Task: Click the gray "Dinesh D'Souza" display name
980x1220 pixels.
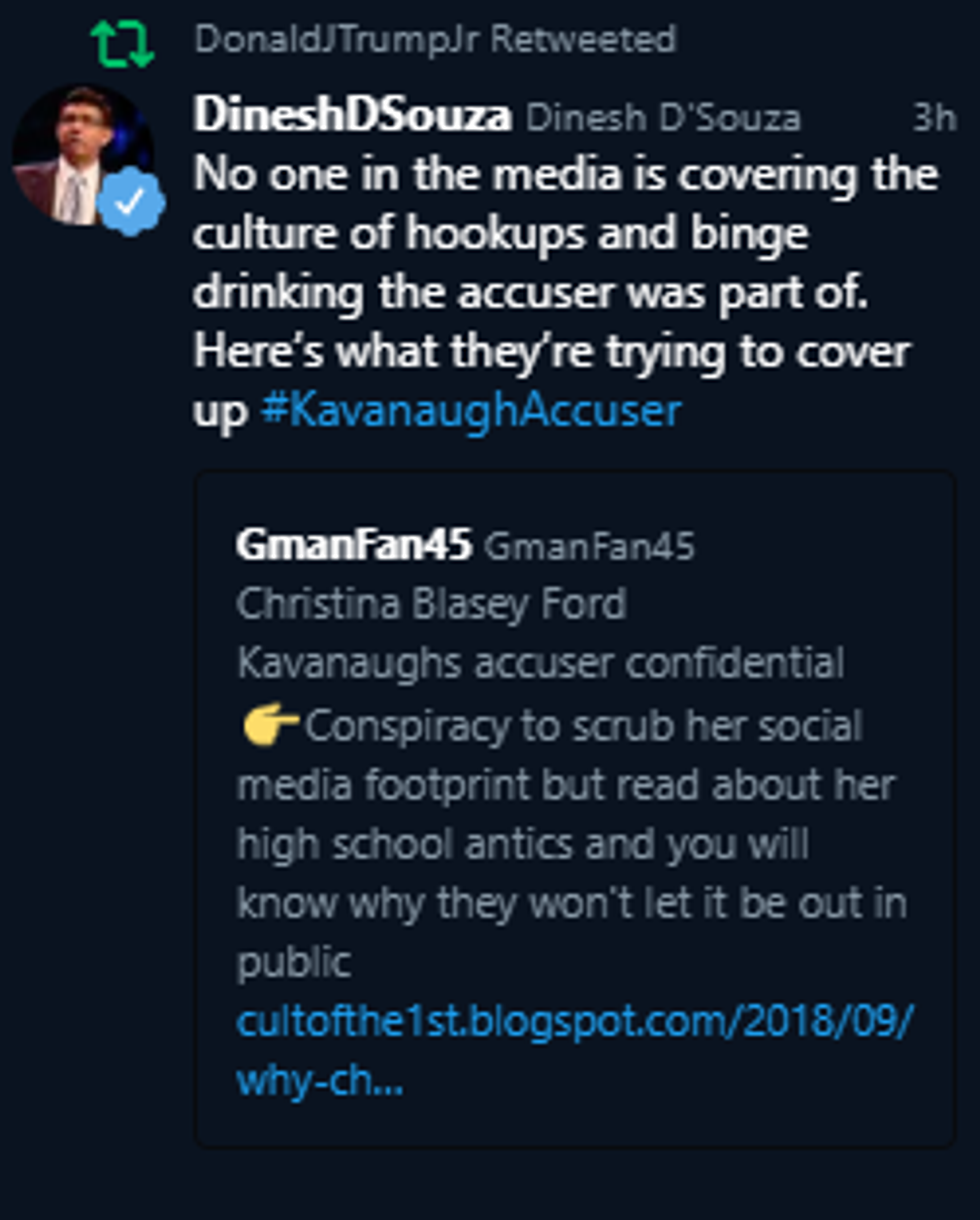Action: point(663,118)
